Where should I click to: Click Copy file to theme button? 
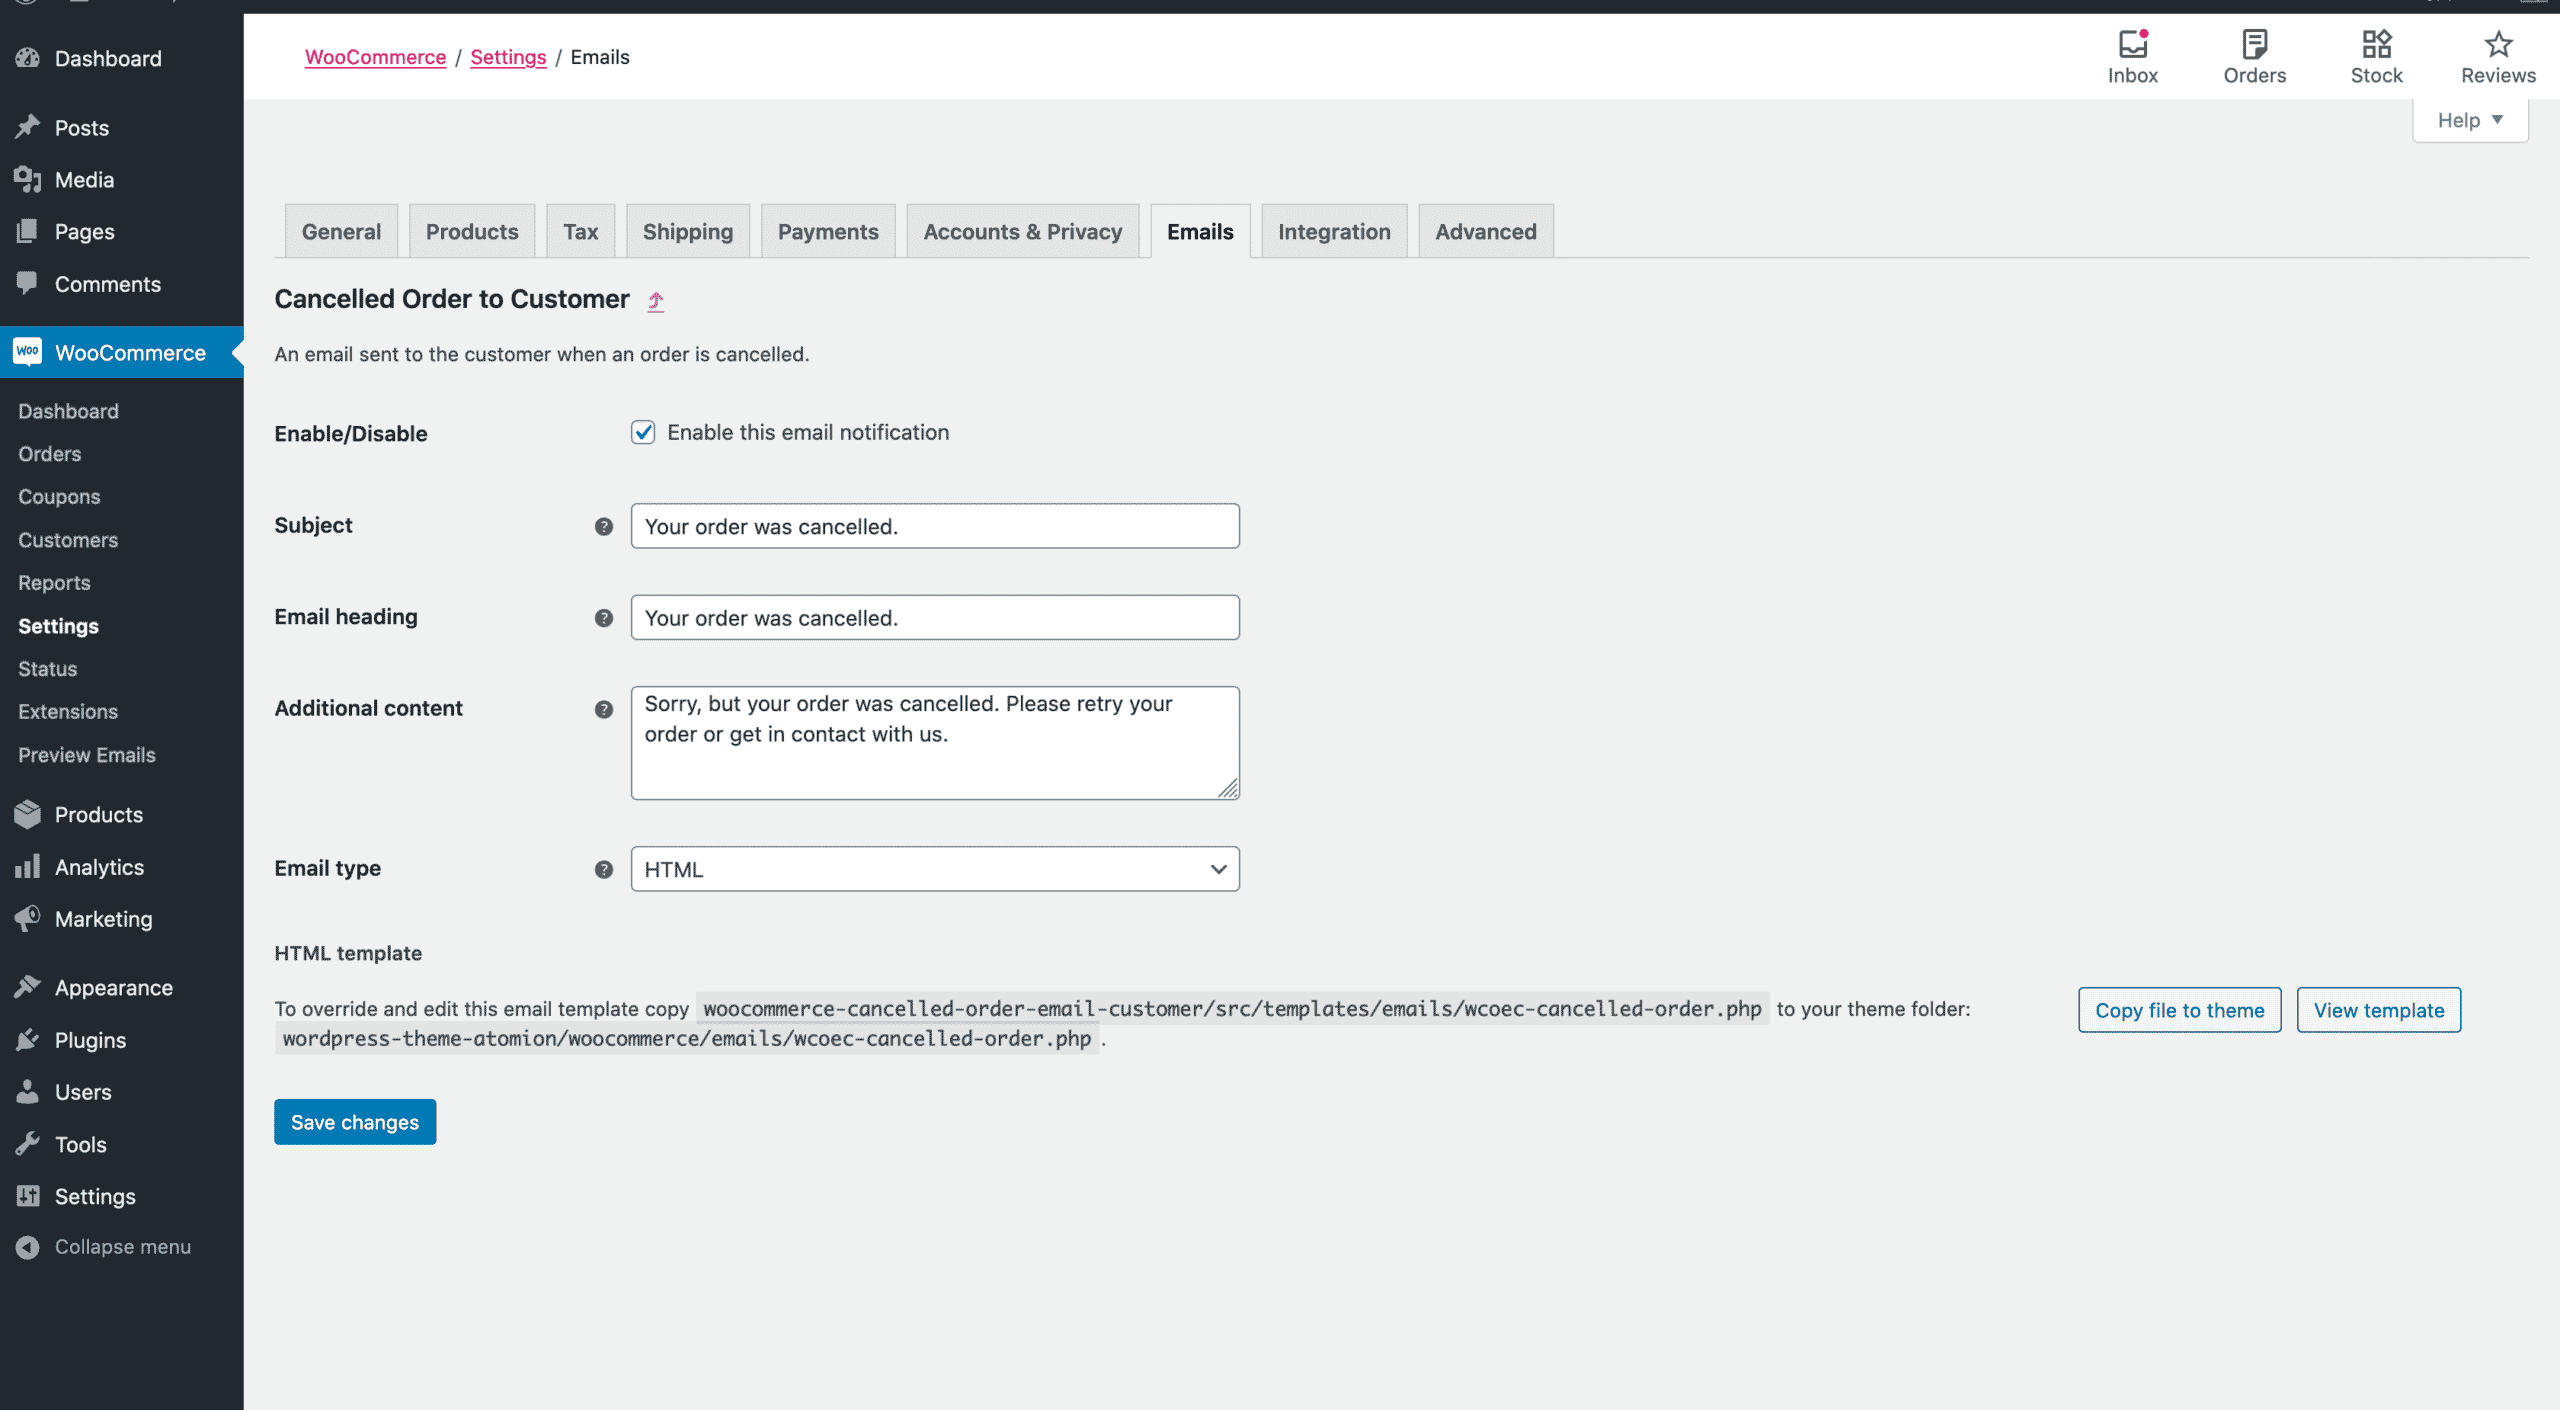coord(2179,1010)
